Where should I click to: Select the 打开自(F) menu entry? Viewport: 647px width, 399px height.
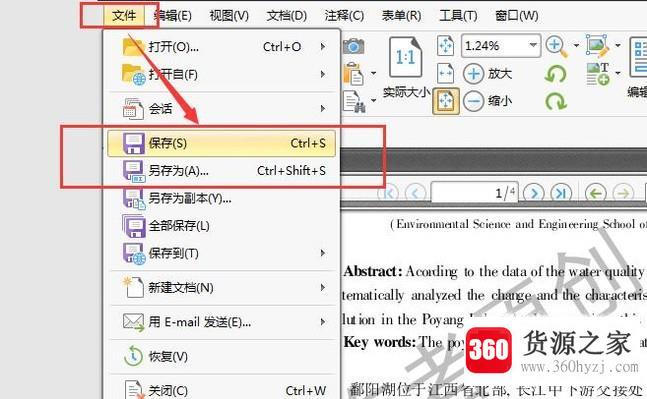223,74
